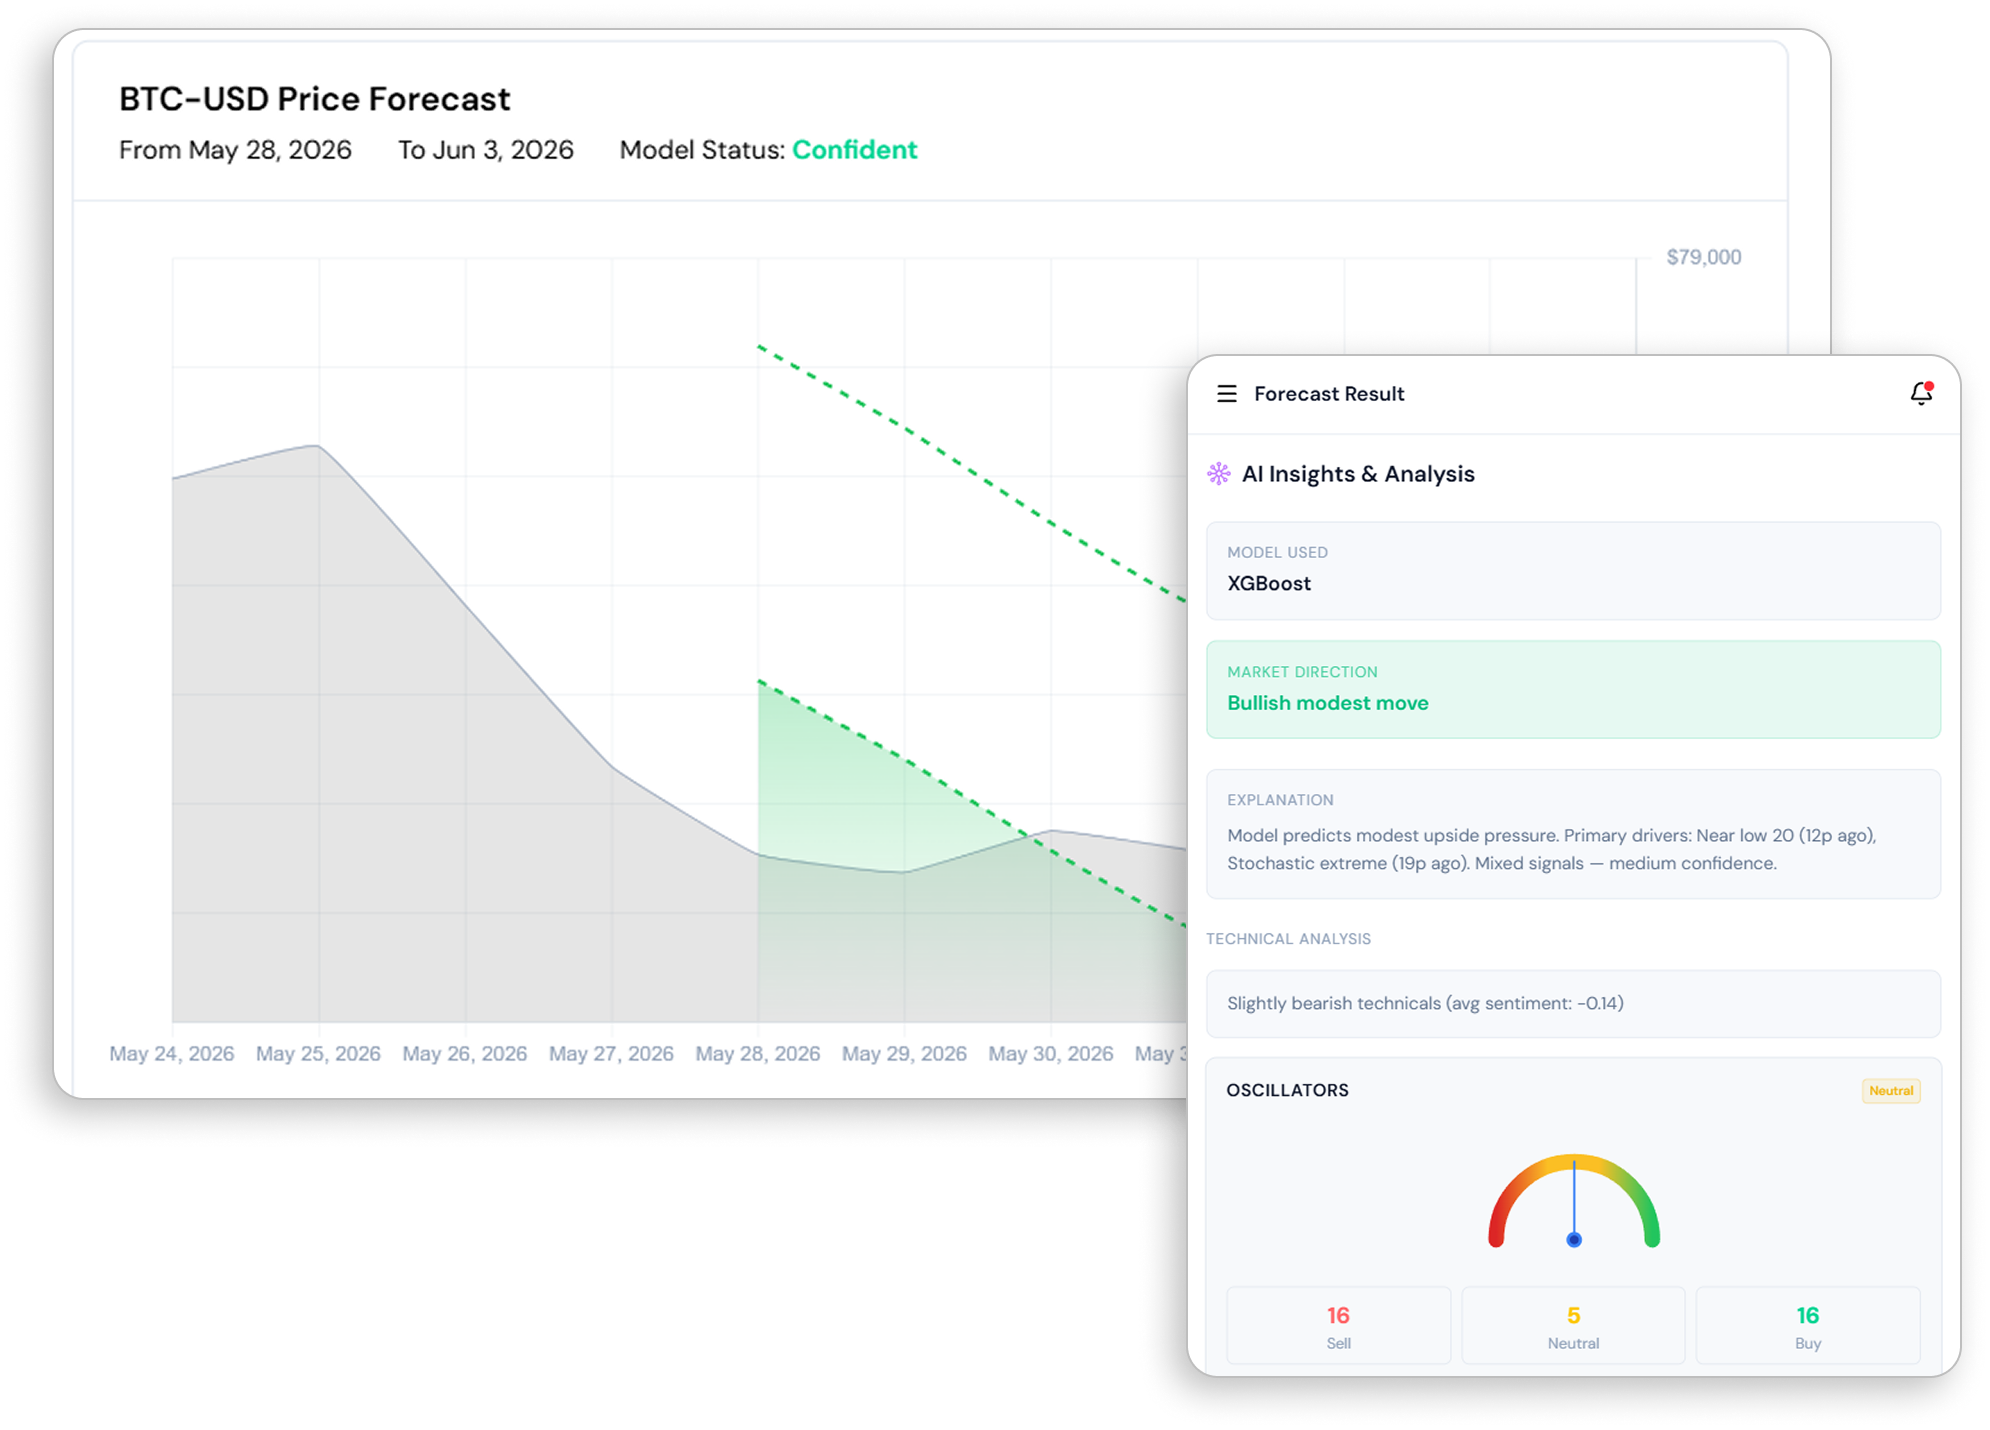The width and height of the screenshot is (1990, 1430).
Task: Click the To Jun 3, 2026 date
Action: (486, 150)
